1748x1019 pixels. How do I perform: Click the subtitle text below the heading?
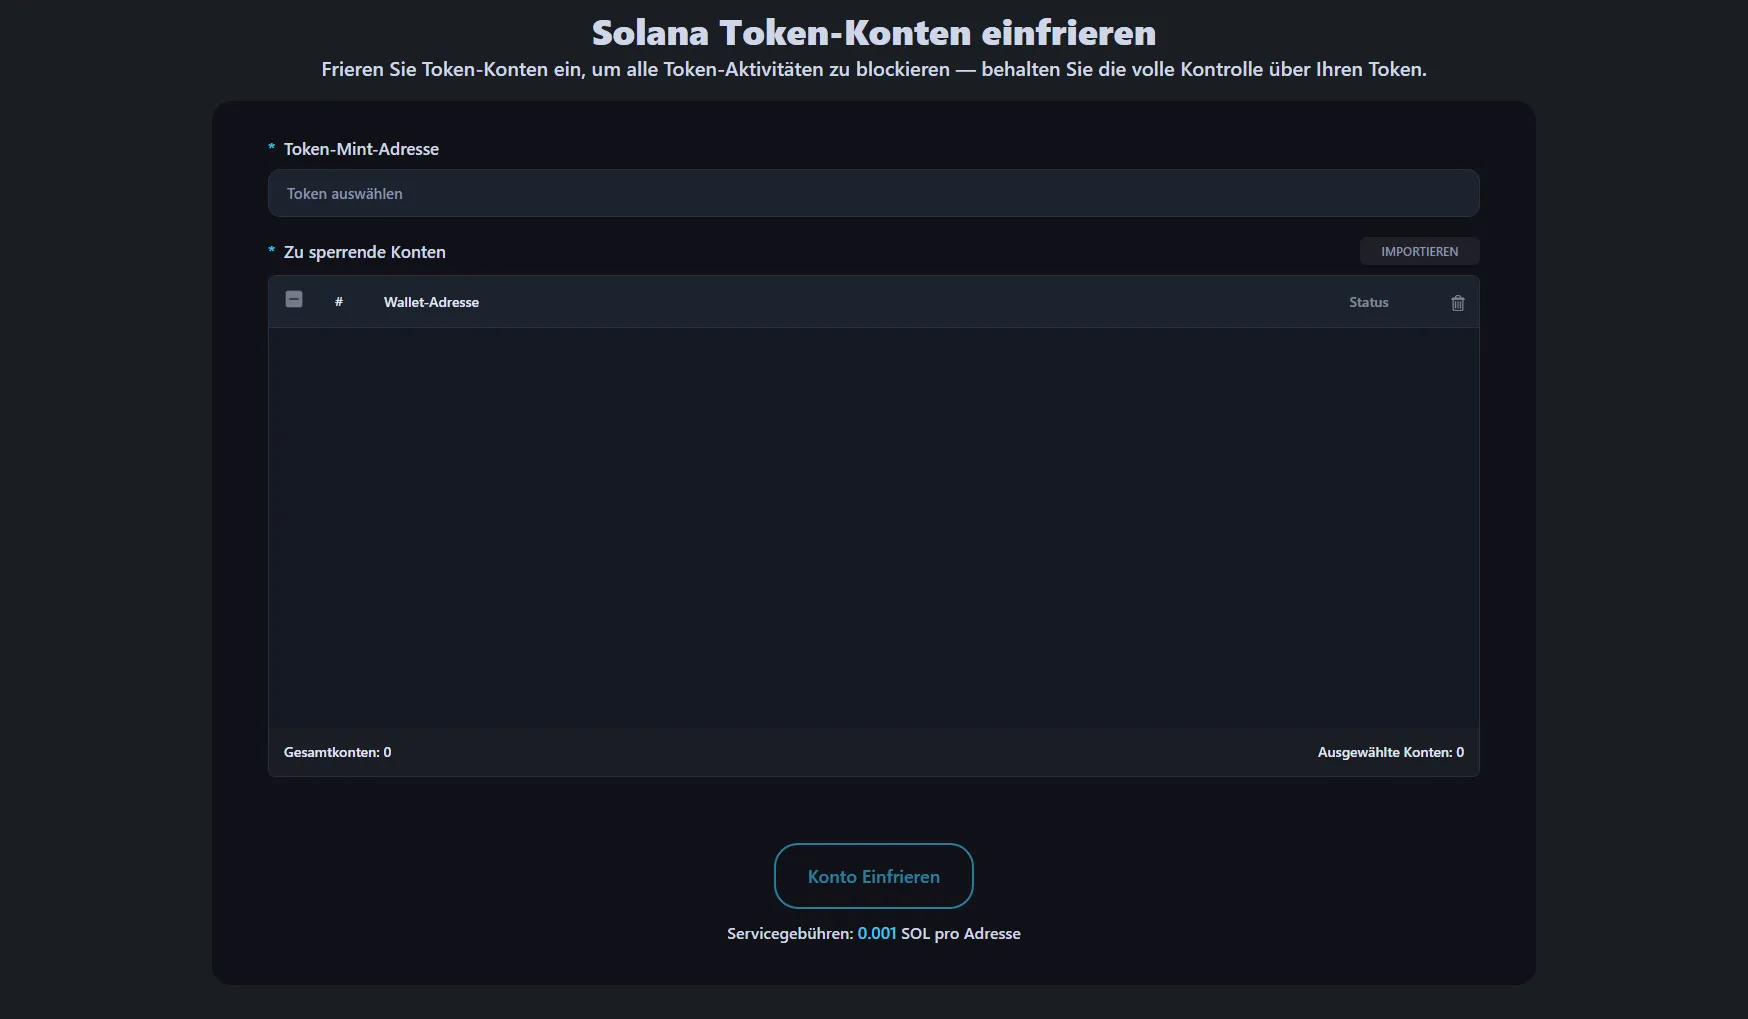(x=873, y=69)
